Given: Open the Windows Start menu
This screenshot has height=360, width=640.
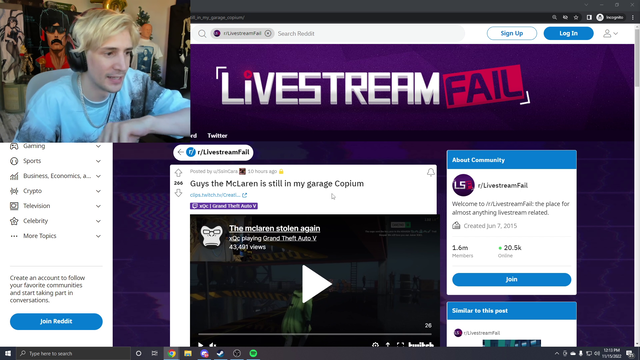Looking at the screenshot, I should coord(8,353).
